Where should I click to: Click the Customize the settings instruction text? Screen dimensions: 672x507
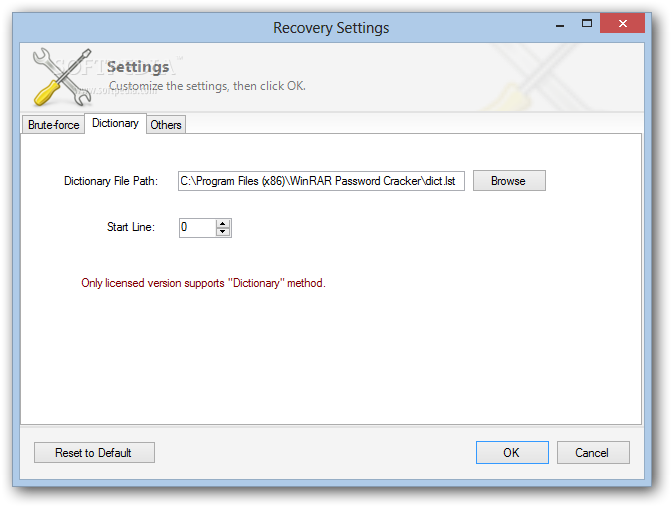coord(207,86)
